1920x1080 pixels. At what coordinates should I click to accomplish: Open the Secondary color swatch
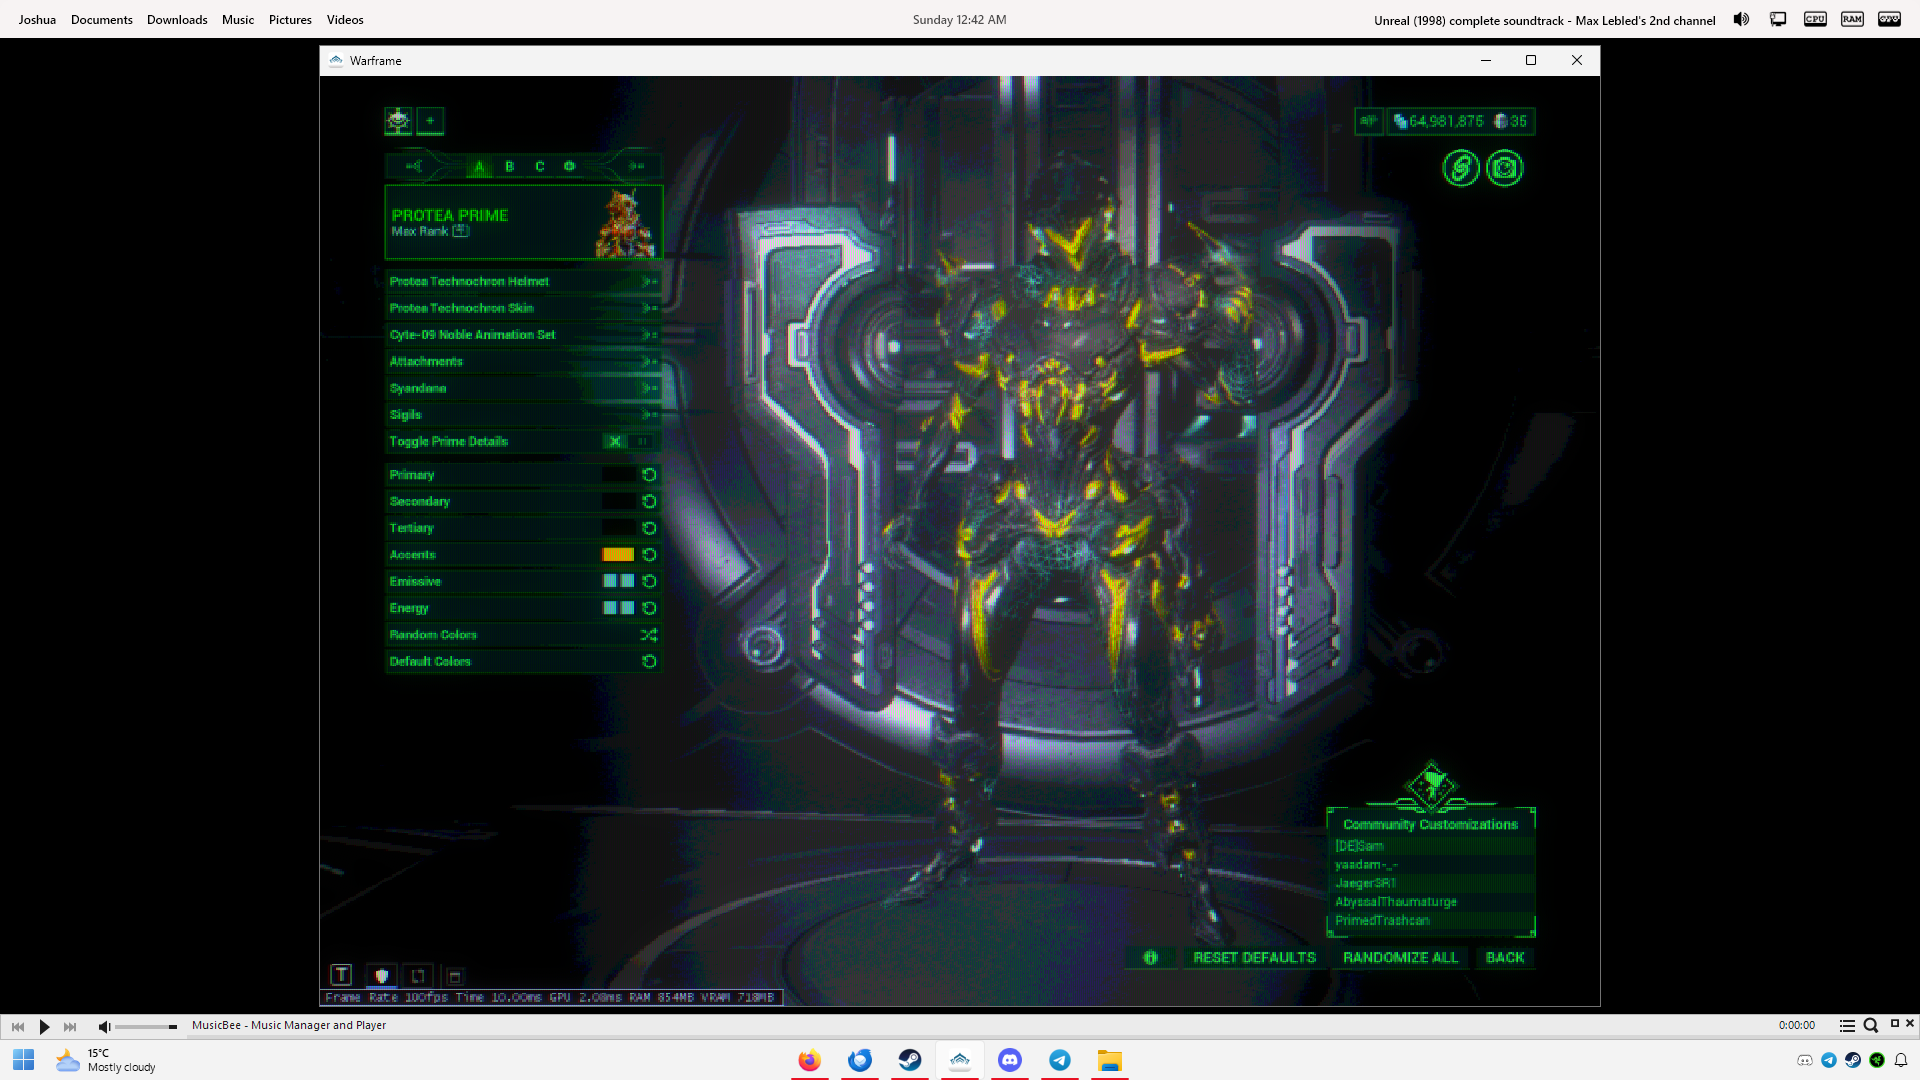pos(618,501)
